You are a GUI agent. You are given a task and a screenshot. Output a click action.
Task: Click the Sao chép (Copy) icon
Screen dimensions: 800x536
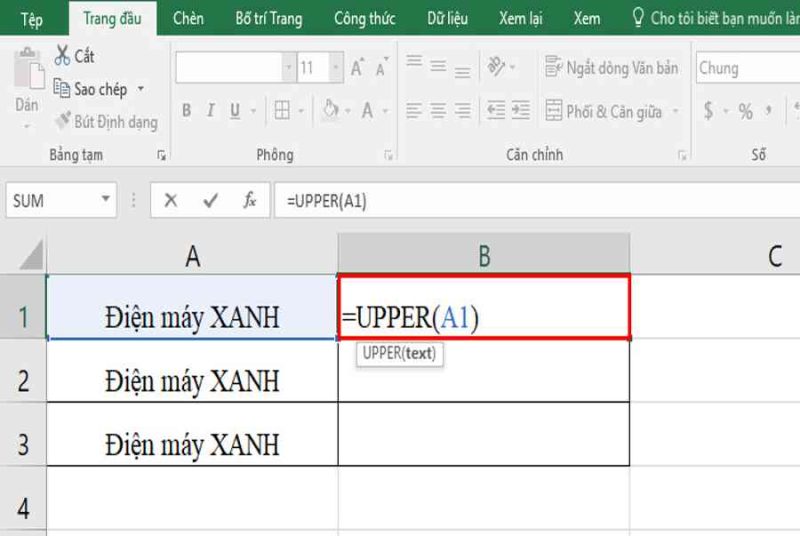coord(62,88)
